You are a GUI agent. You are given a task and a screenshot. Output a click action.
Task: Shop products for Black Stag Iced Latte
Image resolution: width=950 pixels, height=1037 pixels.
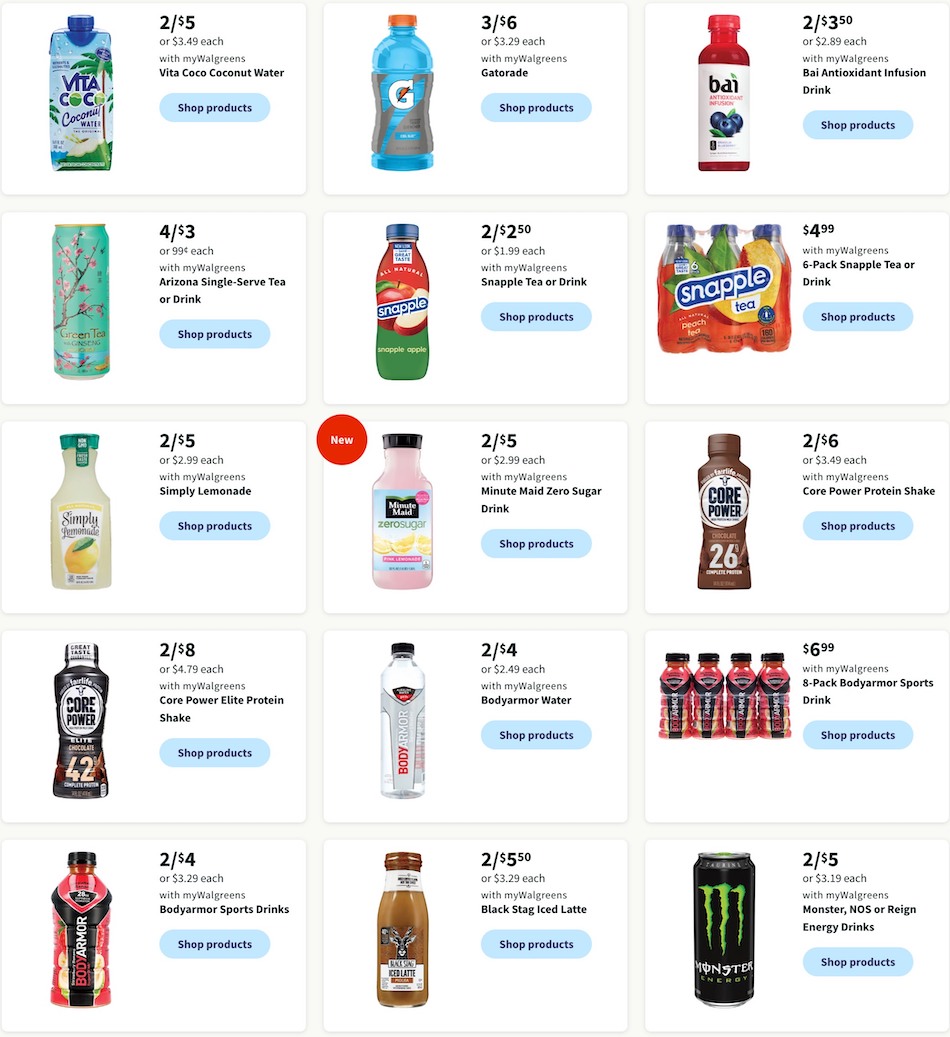coord(536,944)
